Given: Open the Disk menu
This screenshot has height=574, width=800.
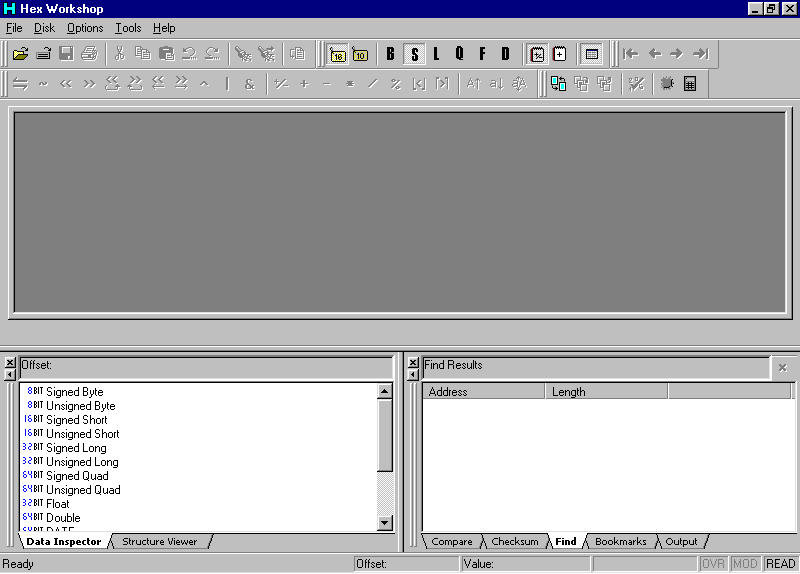Looking at the screenshot, I should (44, 28).
